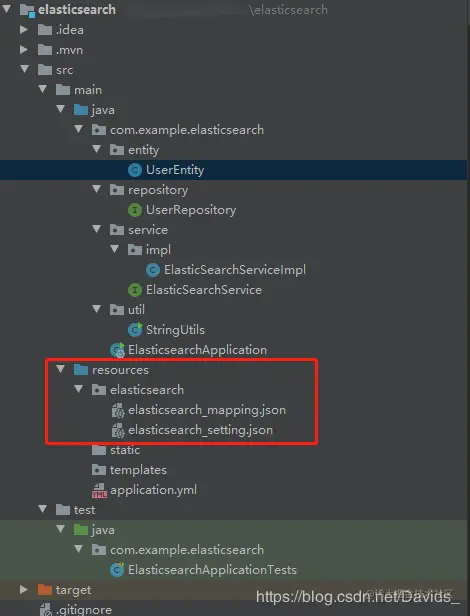Viewport: 470px width, 616px height.
Task: Click the repository package icon
Action: click(x=117, y=190)
